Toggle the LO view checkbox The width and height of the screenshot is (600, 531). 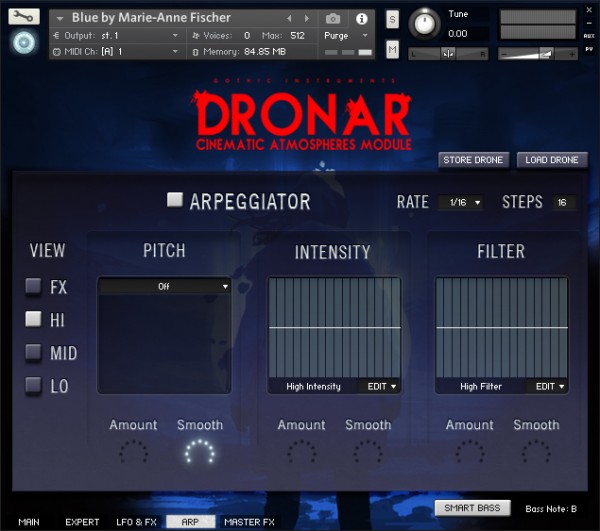pyautogui.click(x=33, y=385)
